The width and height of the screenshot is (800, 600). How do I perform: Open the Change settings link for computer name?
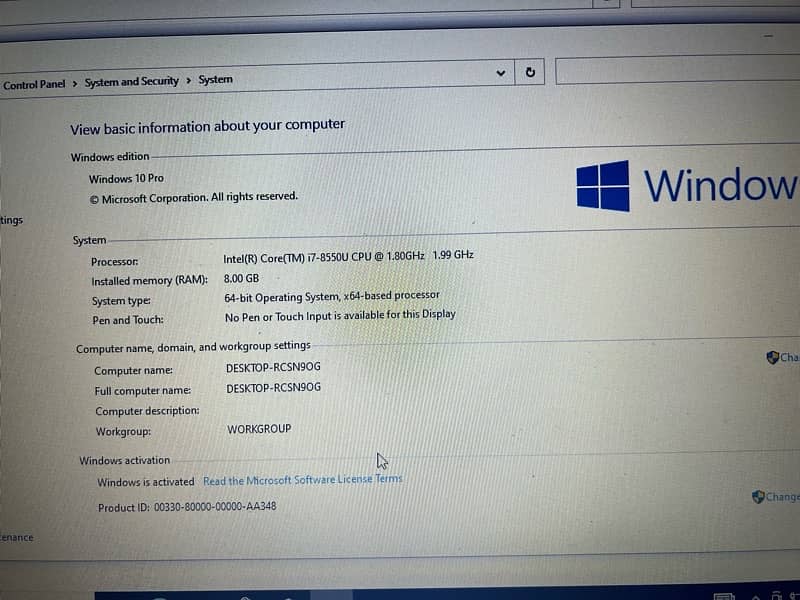pyautogui.click(x=789, y=357)
